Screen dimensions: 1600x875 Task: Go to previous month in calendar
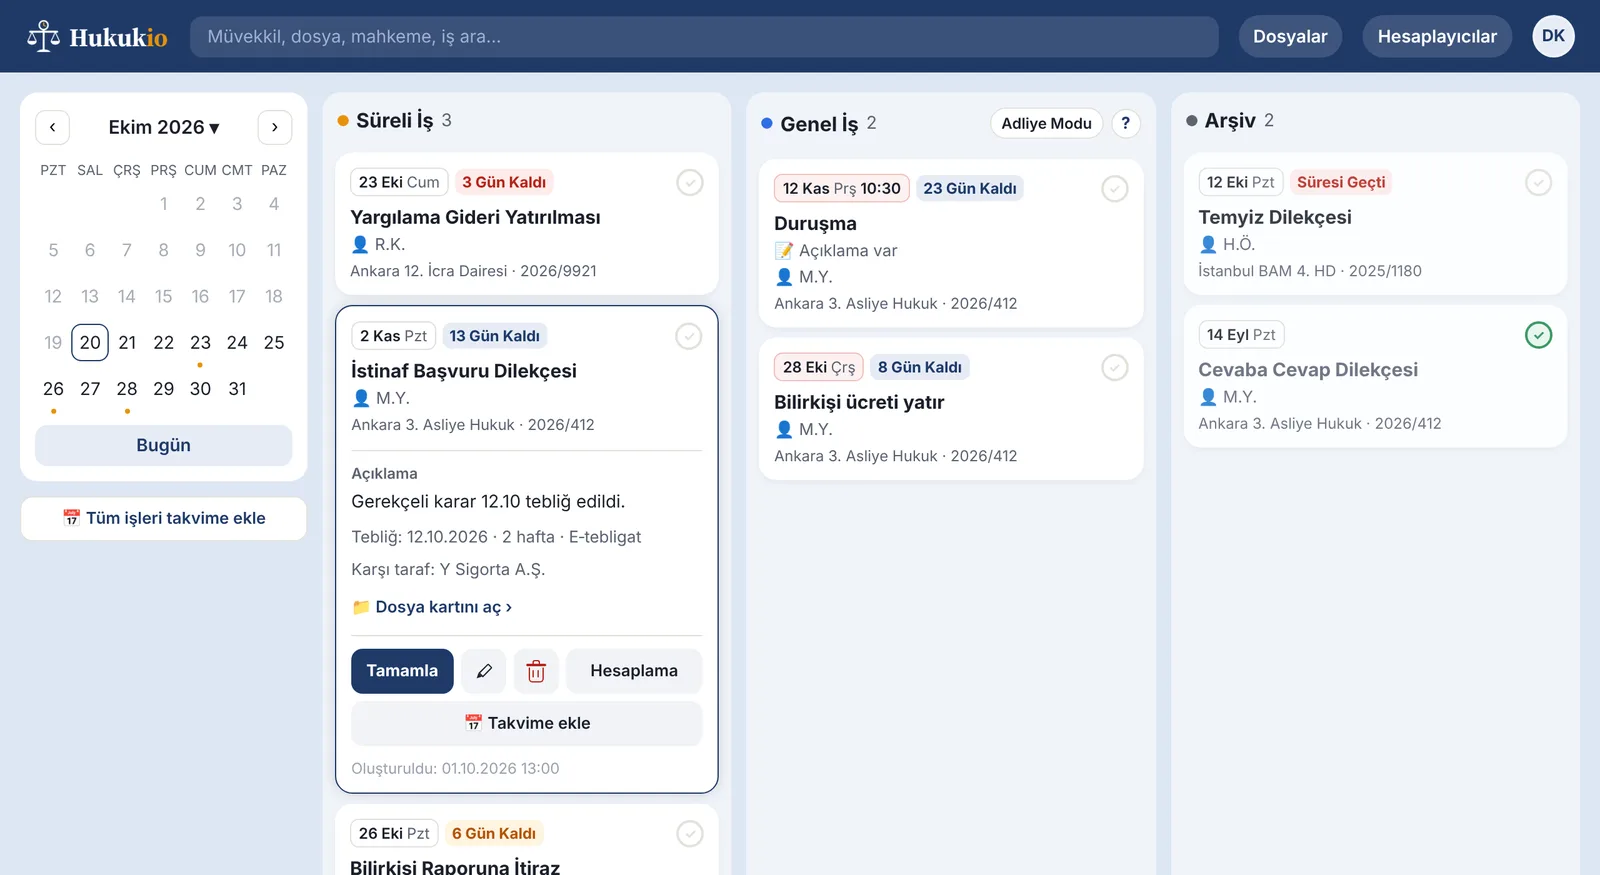pyautogui.click(x=53, y=127)
